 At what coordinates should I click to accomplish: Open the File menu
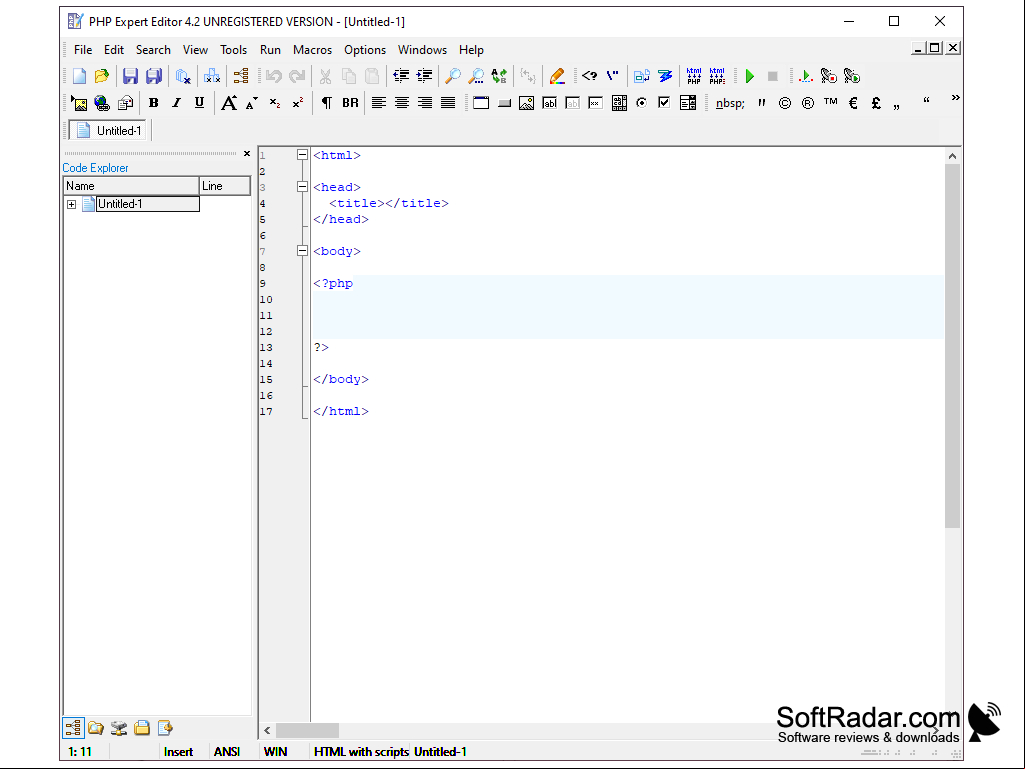(x=83, y=50)
